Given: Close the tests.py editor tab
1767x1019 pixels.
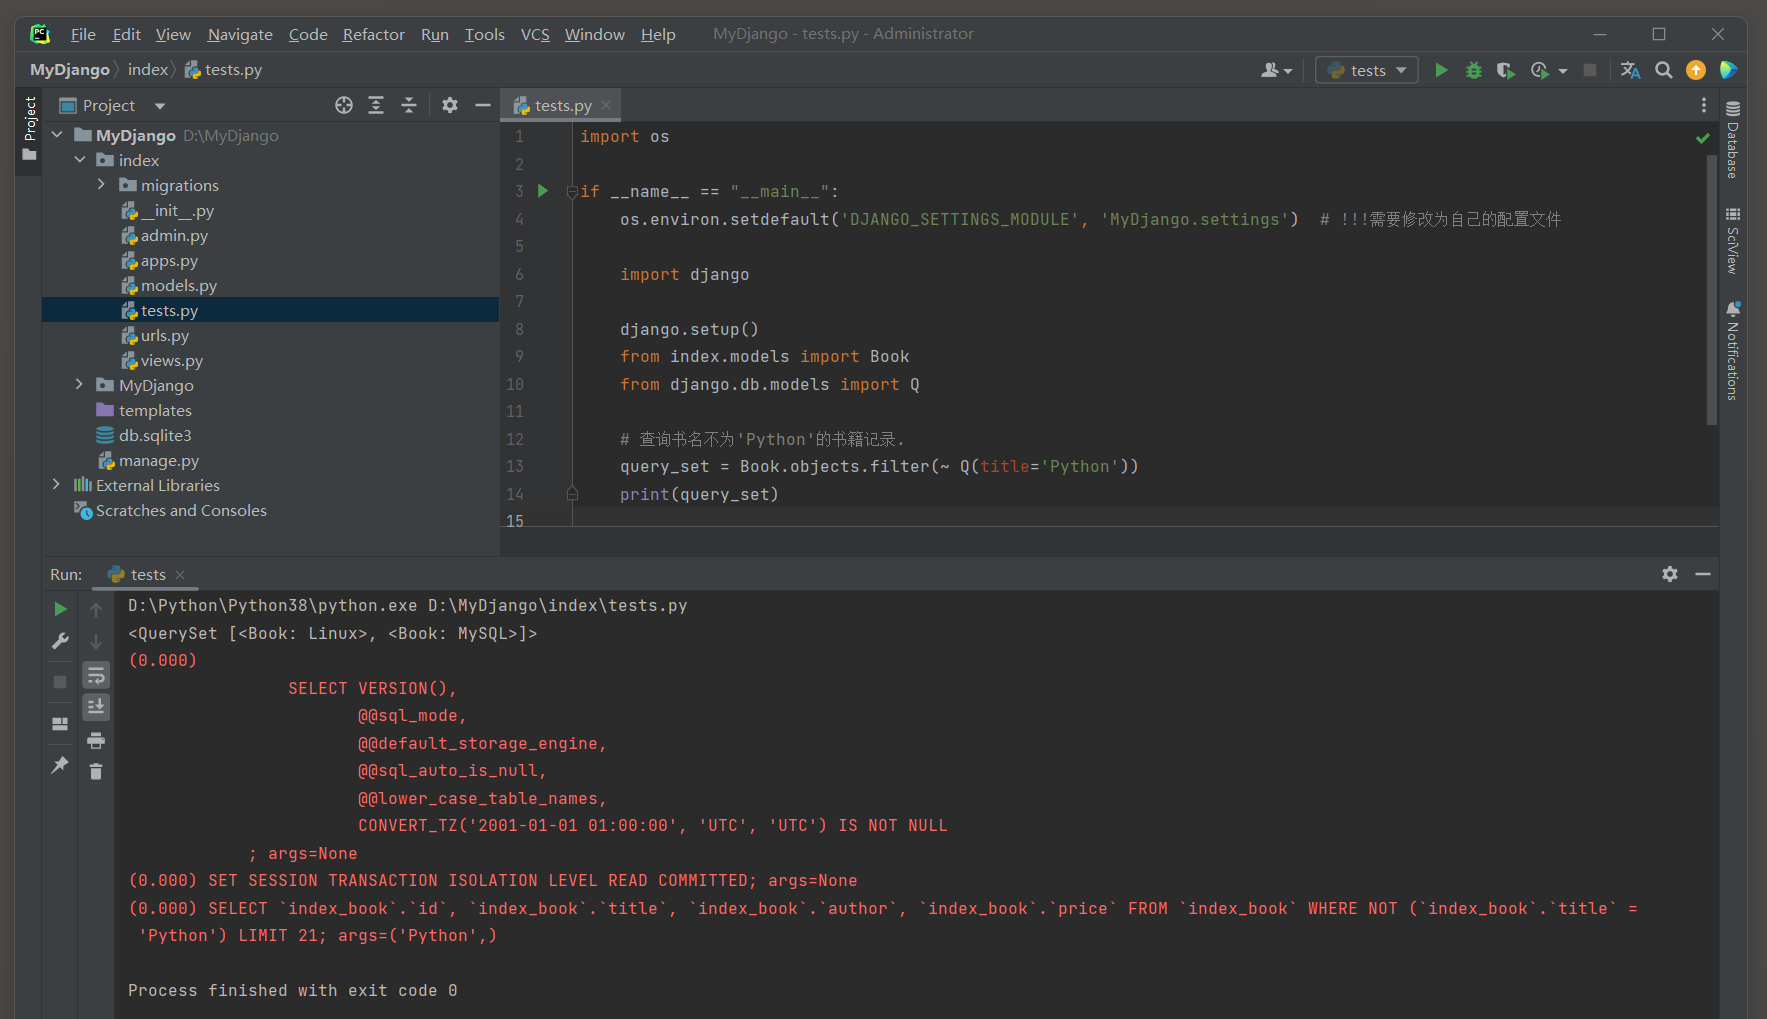Looking at the screenshot, I should point(606,105).
